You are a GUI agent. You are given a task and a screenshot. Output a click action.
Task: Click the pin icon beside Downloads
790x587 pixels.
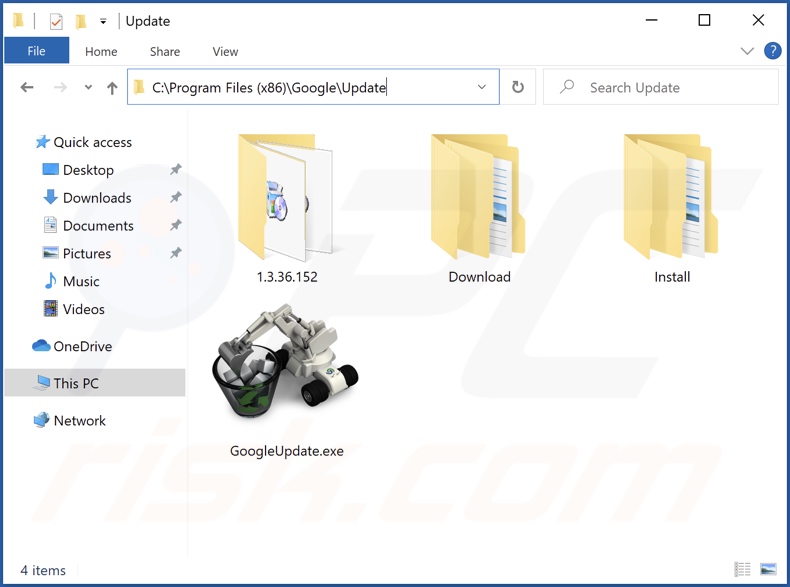point(175,197)
